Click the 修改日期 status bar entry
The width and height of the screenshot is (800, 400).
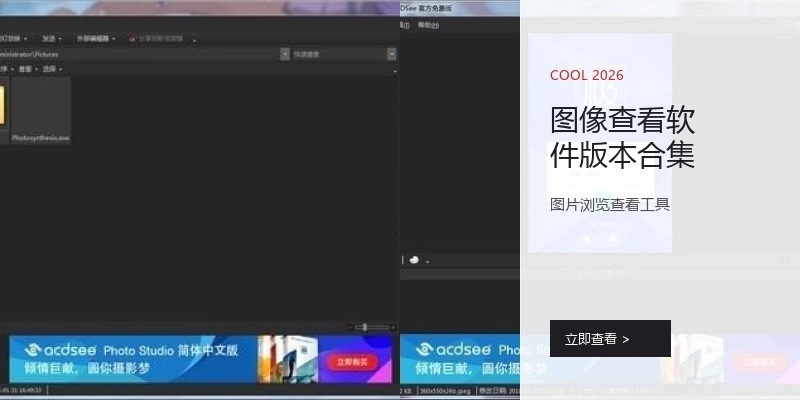click(498, 391)
